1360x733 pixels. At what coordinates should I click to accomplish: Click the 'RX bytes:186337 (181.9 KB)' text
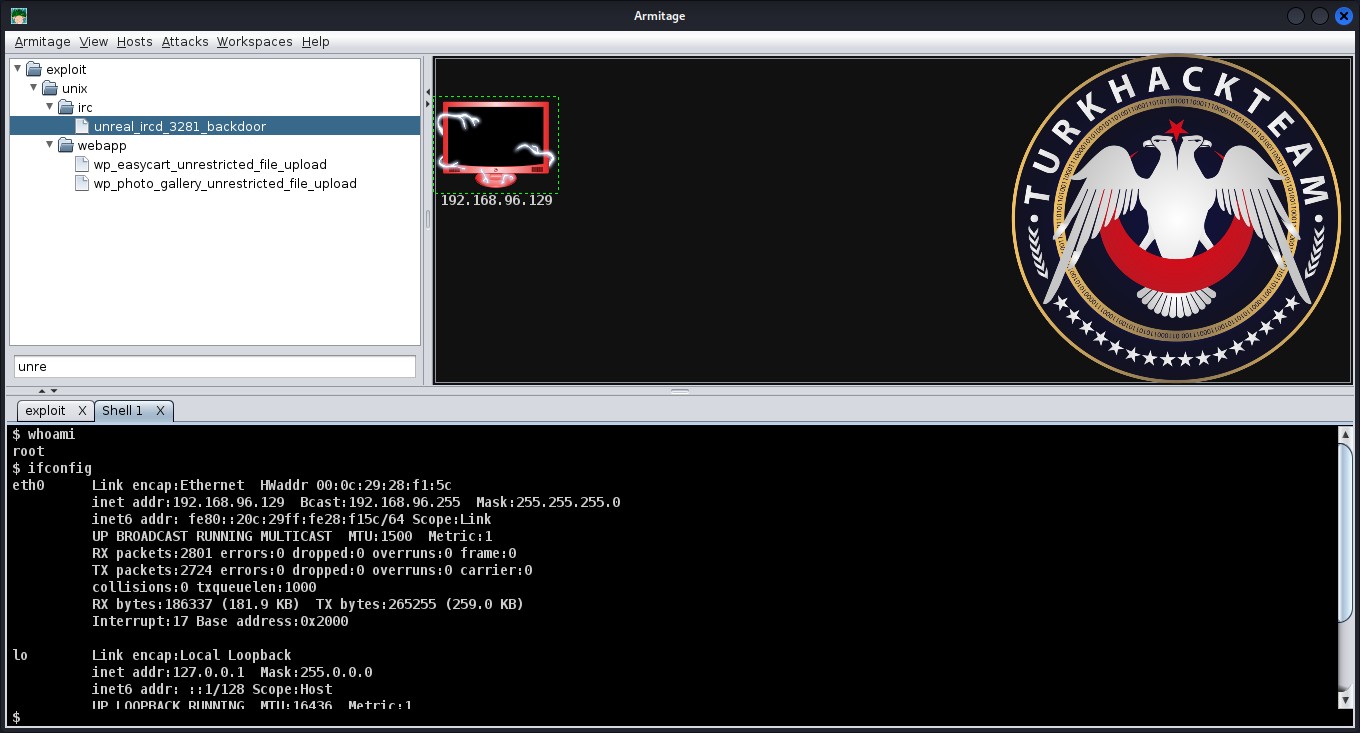coord(196,604)
